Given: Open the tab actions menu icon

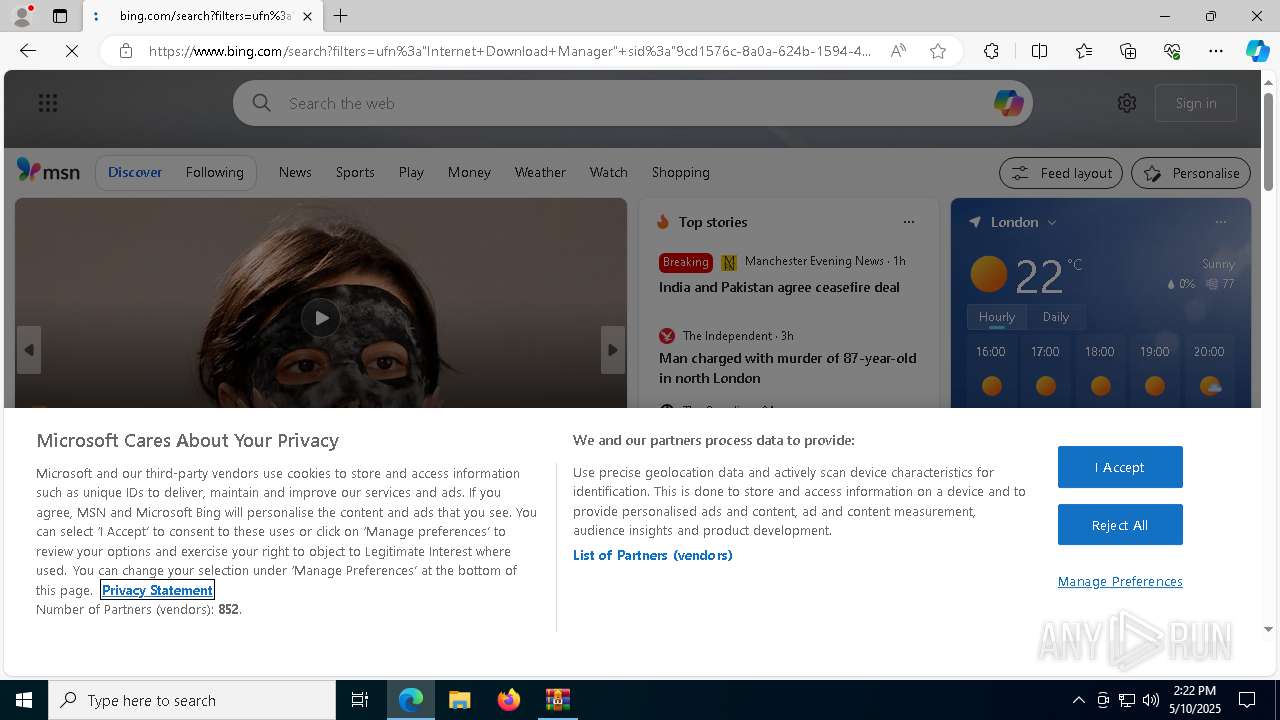Looking at the screenshot, I should tap(60, 16).
